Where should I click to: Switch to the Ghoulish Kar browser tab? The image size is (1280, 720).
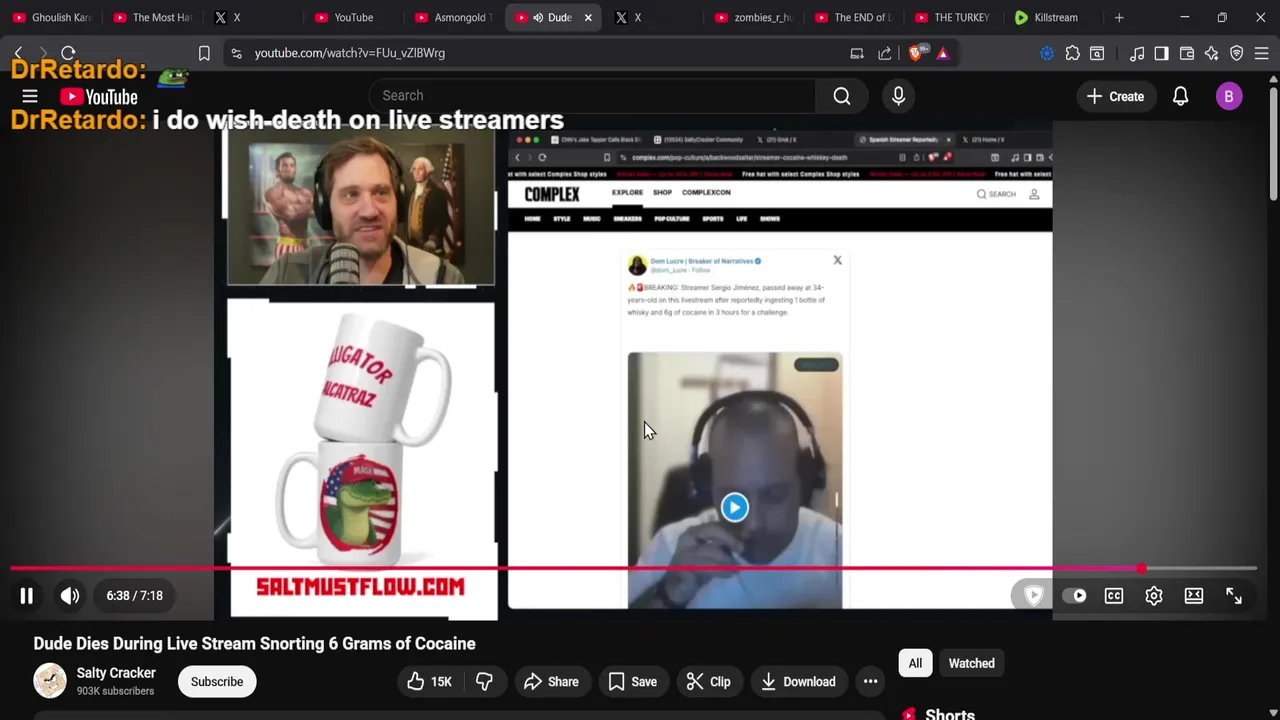(x=52, y=17)
